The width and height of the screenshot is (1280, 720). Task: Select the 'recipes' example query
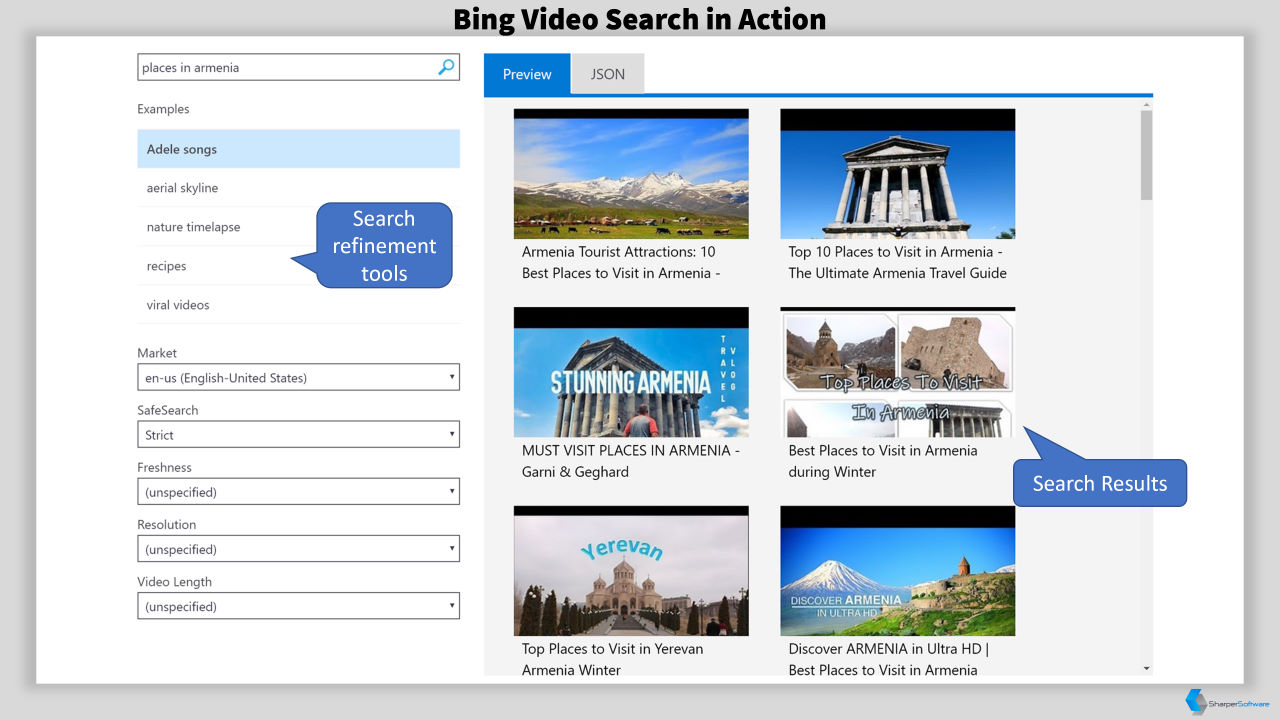click(298, 266)
